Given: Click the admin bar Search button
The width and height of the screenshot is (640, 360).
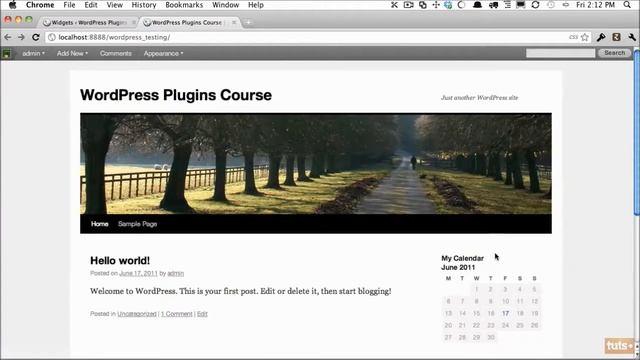Looking at the screenshot, I should (x=614, y=53).
